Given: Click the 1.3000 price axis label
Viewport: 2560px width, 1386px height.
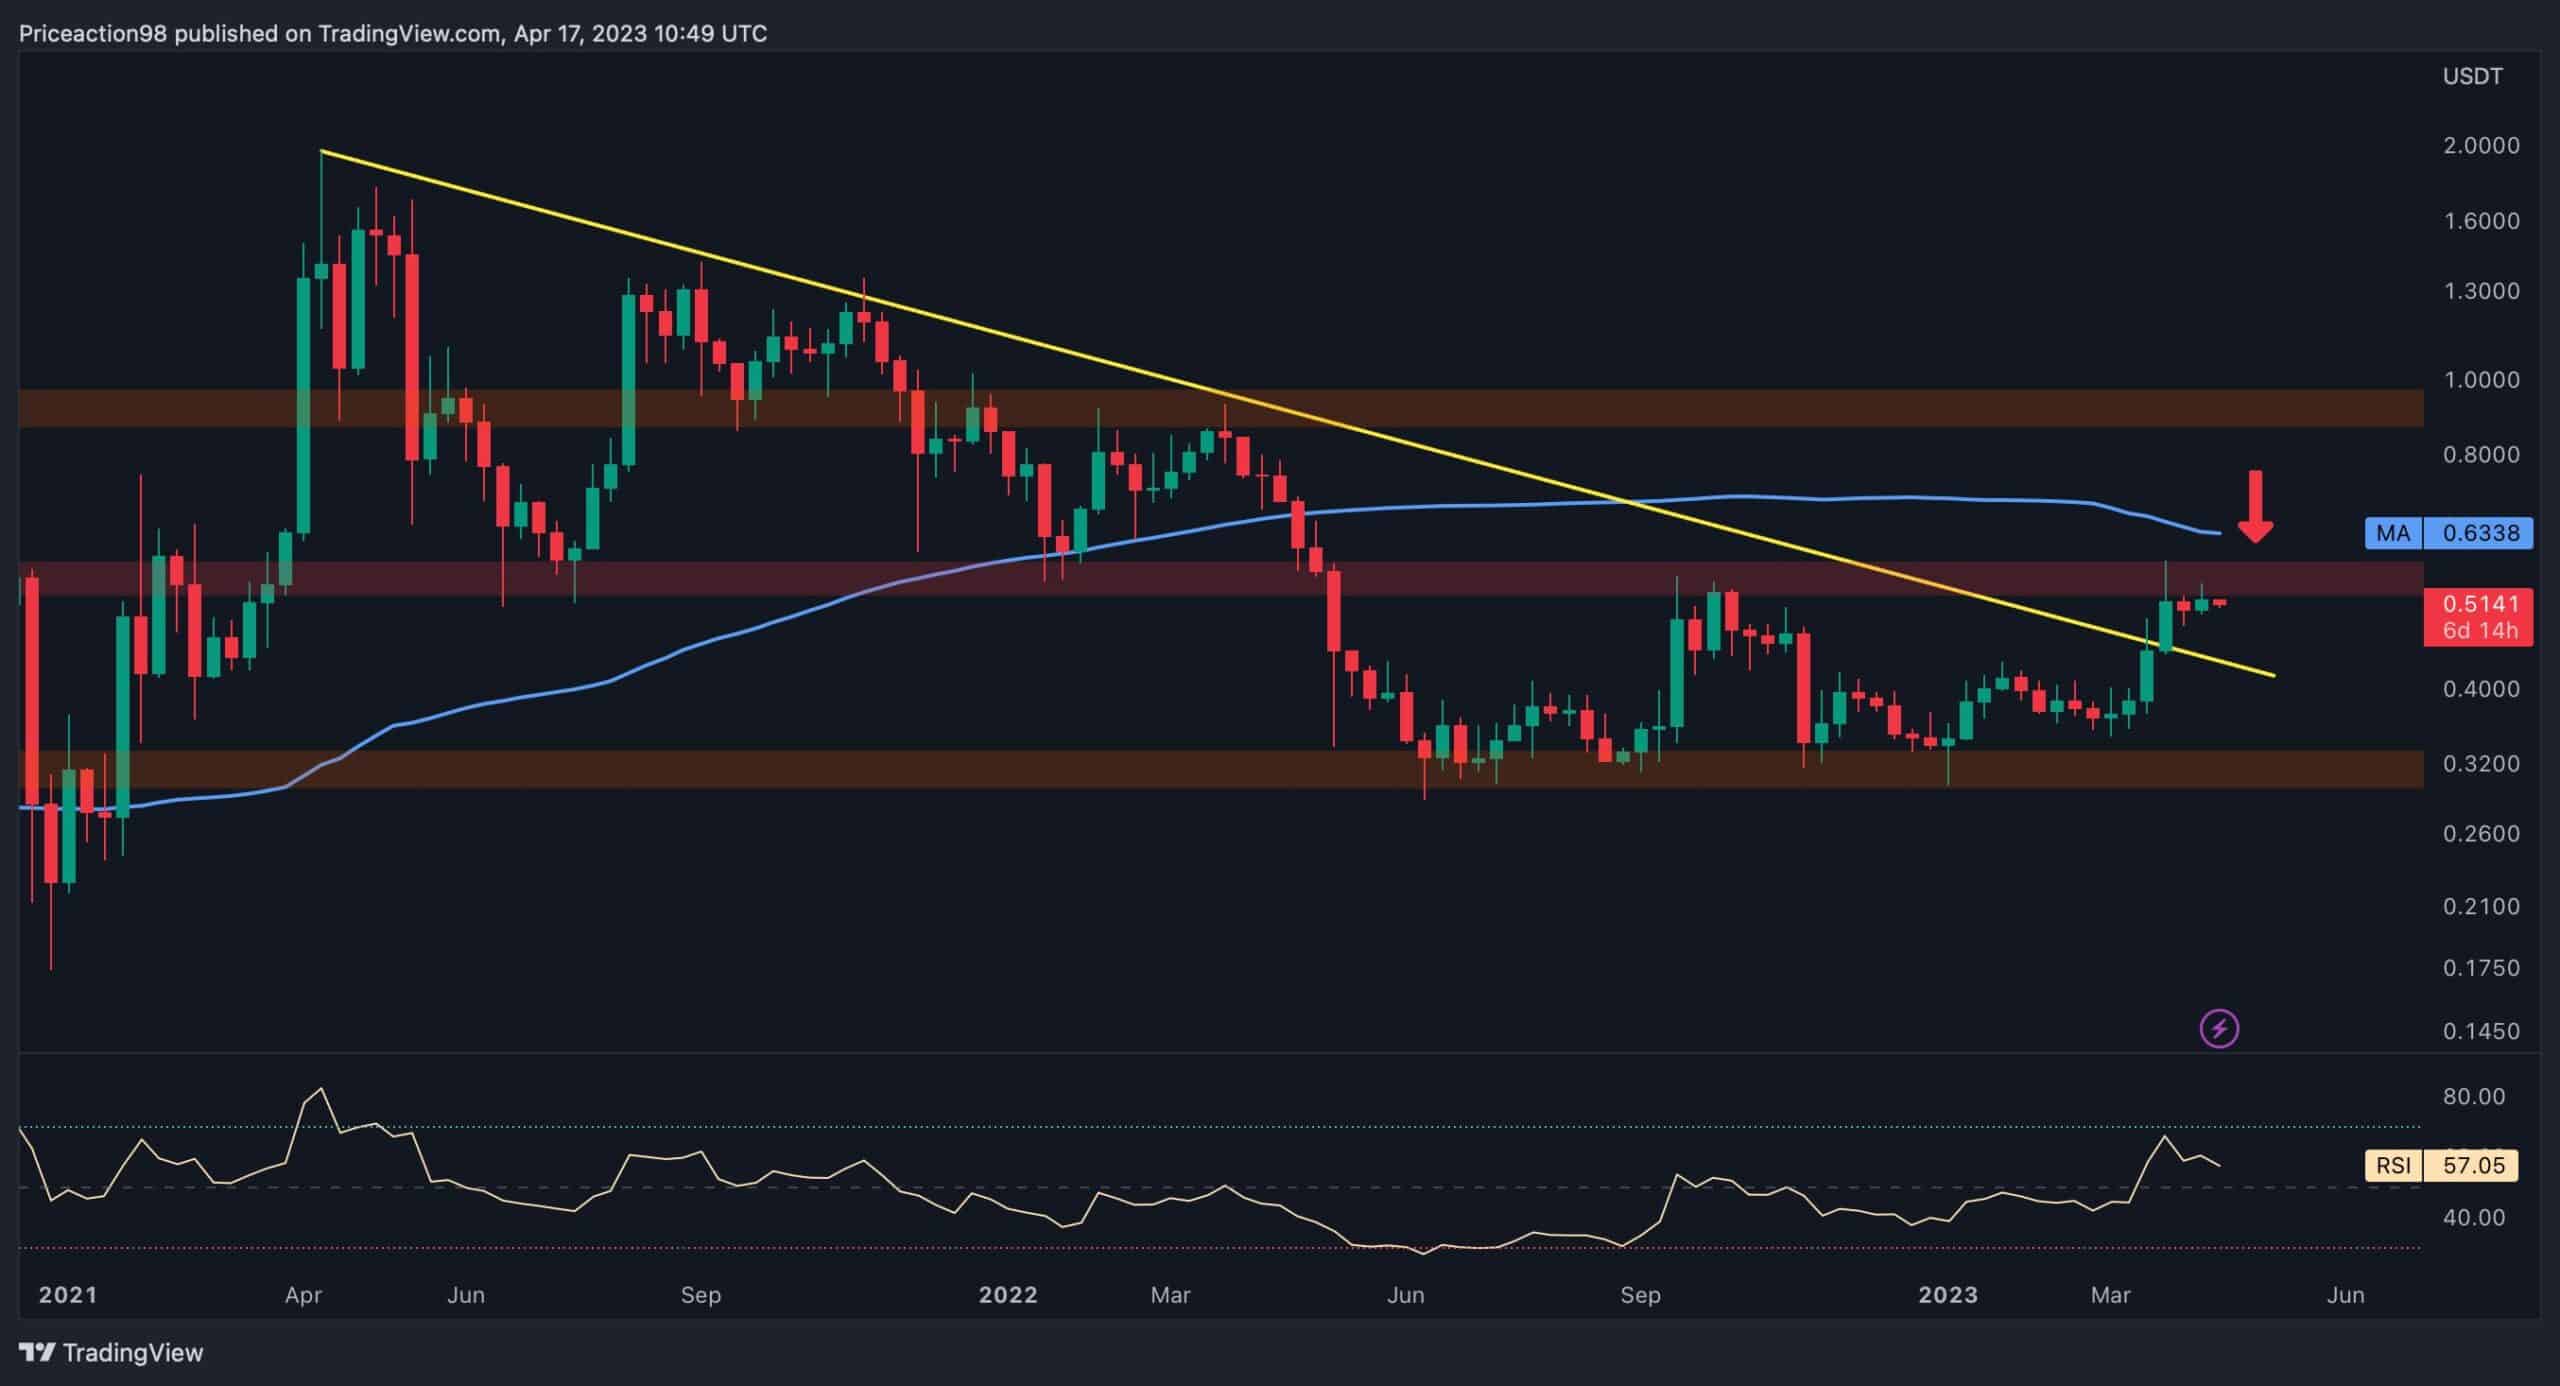Looking at the screenshot, I should click(2481, 291).
